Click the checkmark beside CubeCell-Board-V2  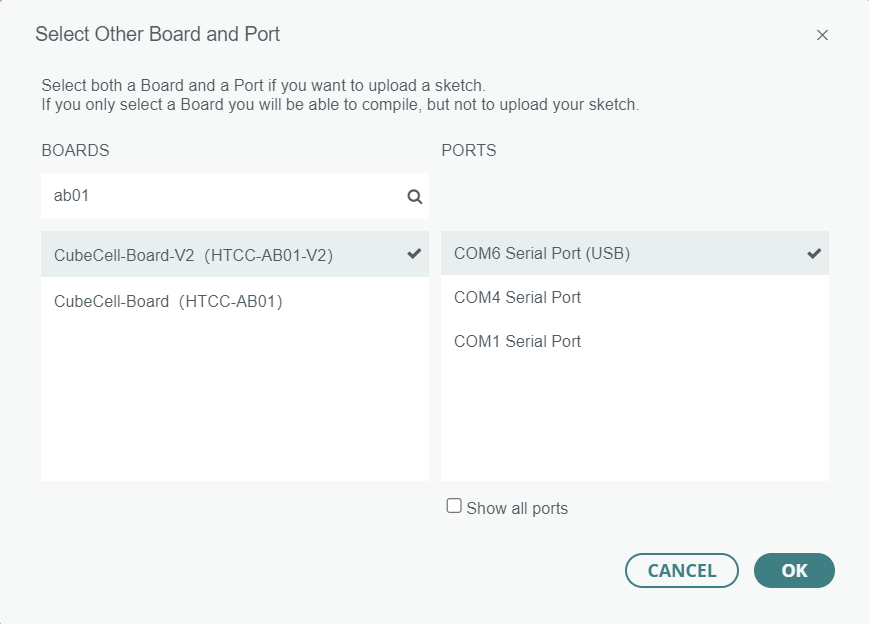[414, 254]
